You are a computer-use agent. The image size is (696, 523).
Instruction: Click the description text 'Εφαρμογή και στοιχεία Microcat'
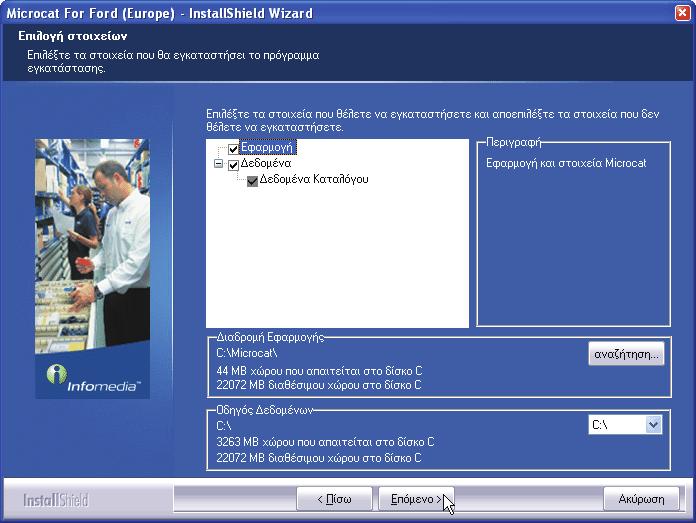pos(566,163)
